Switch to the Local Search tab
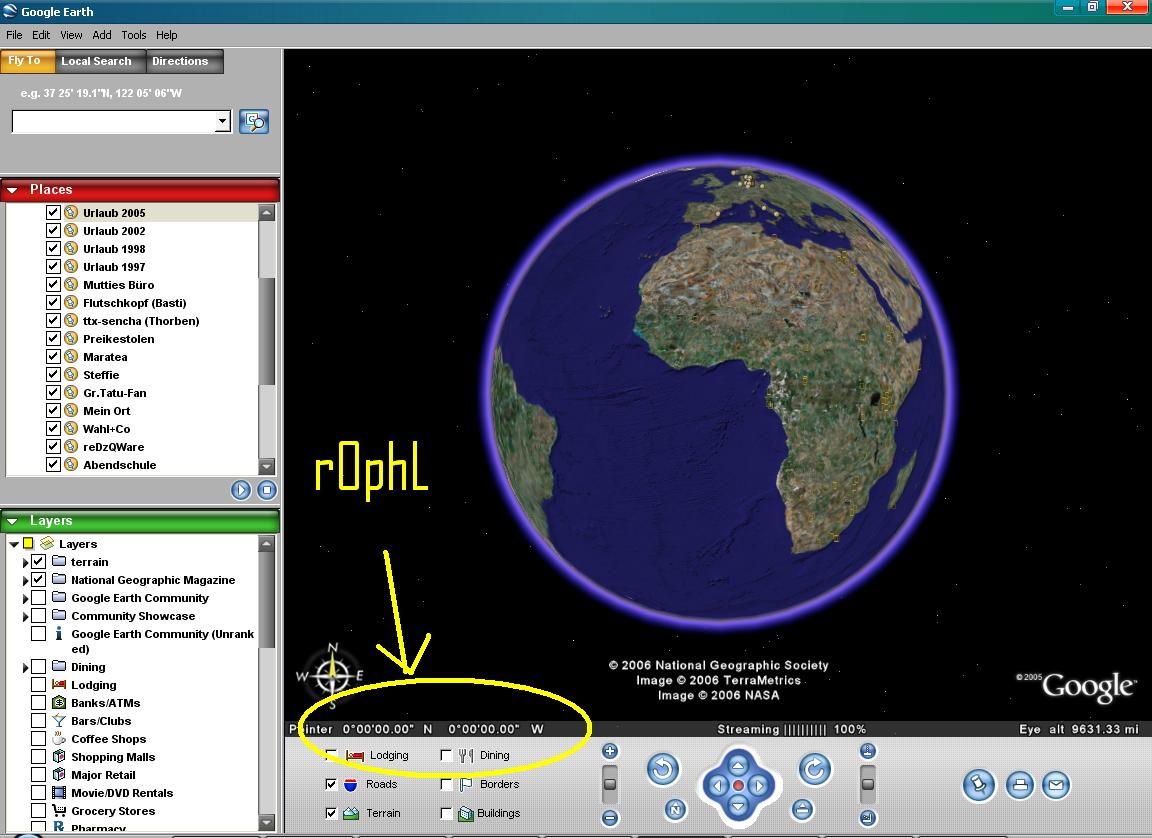 point(96,61)
